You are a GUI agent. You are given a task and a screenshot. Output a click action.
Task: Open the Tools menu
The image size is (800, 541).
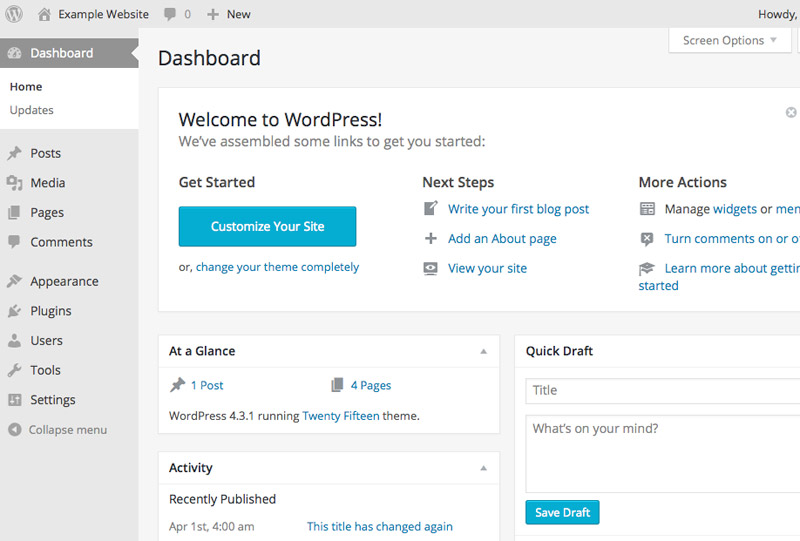45,370
